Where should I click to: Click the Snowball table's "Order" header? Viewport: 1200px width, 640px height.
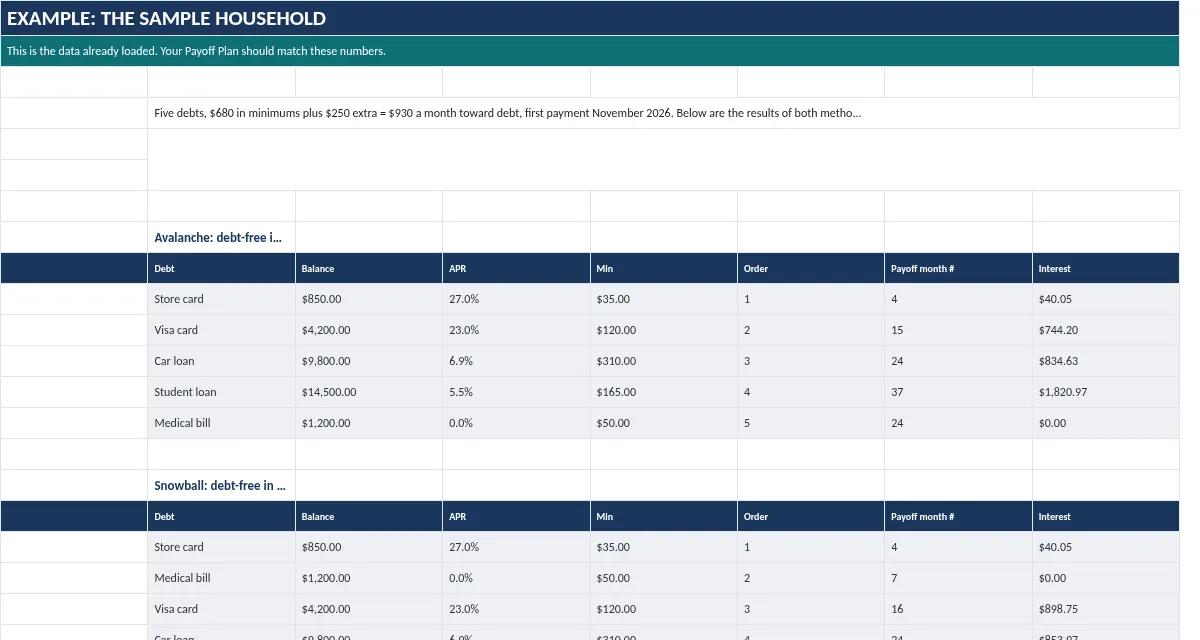[811, 516]
